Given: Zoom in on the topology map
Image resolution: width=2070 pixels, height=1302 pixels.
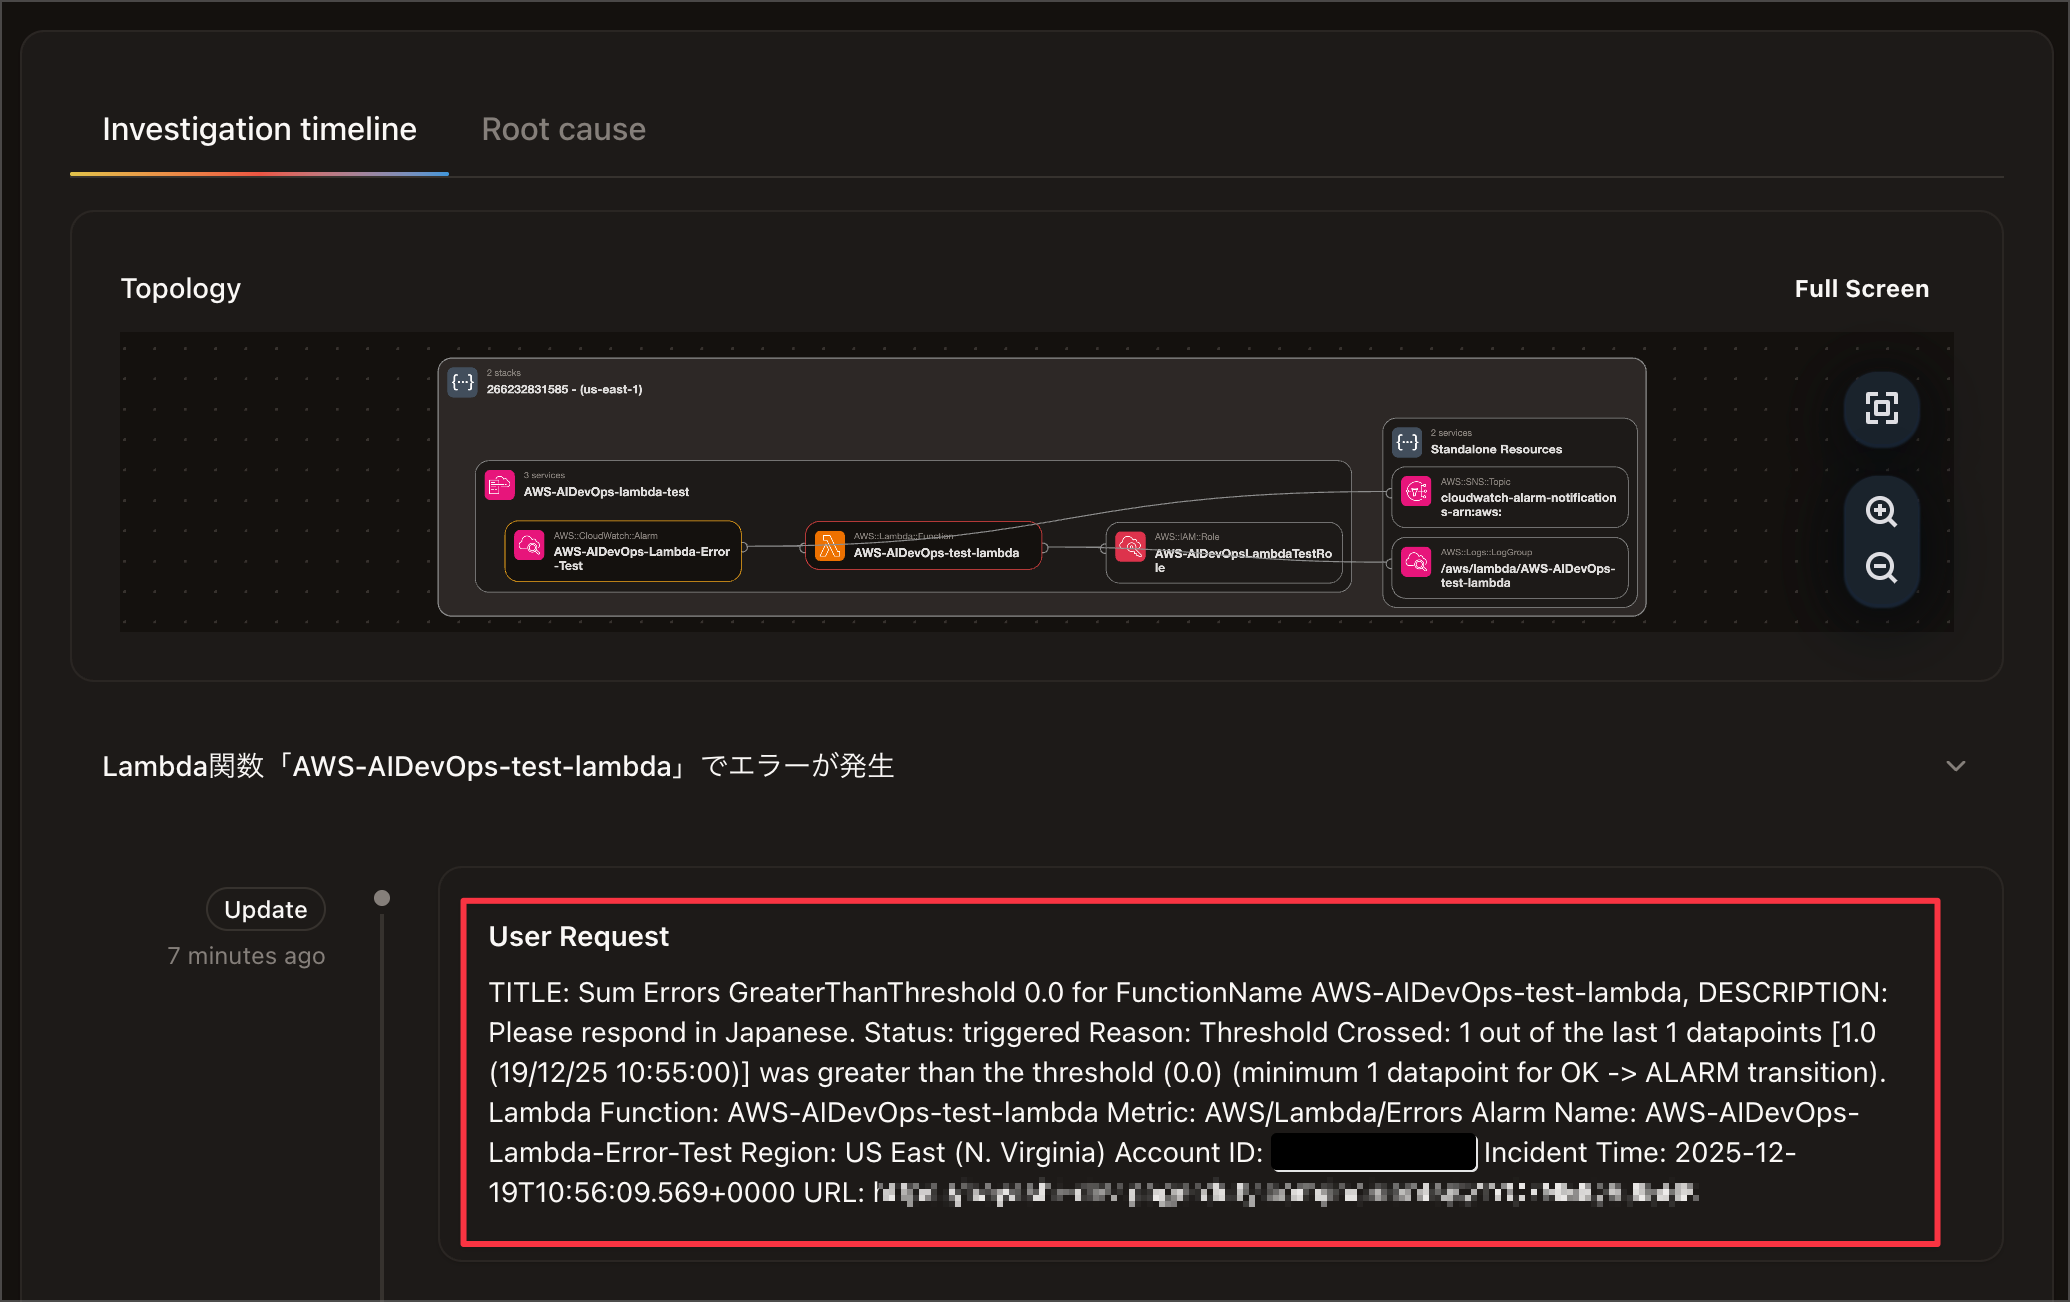Looking at the screenshot, I should (x=1882, y=512).
